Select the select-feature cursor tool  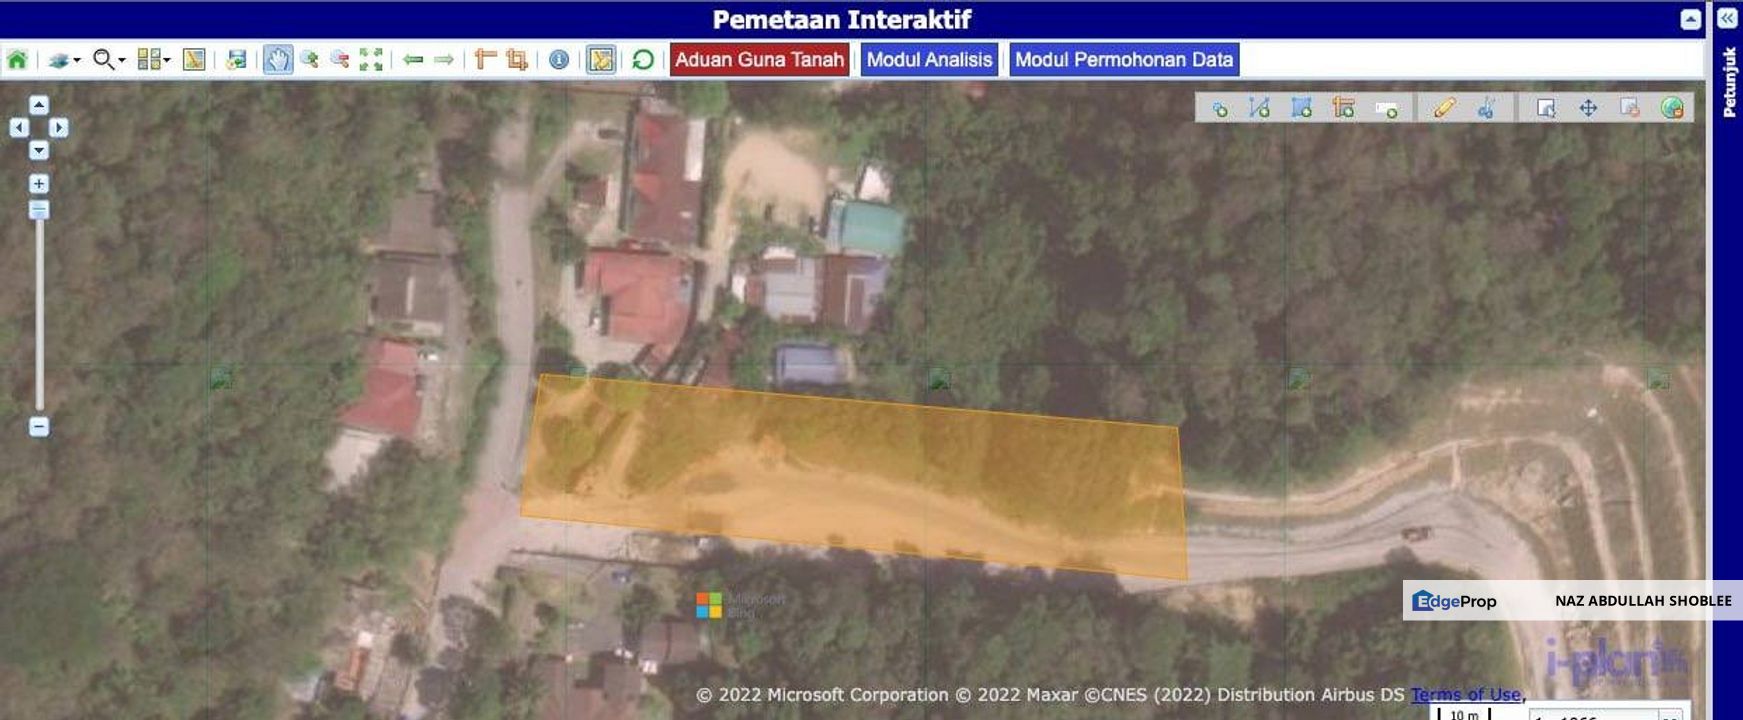point(1546,108)
